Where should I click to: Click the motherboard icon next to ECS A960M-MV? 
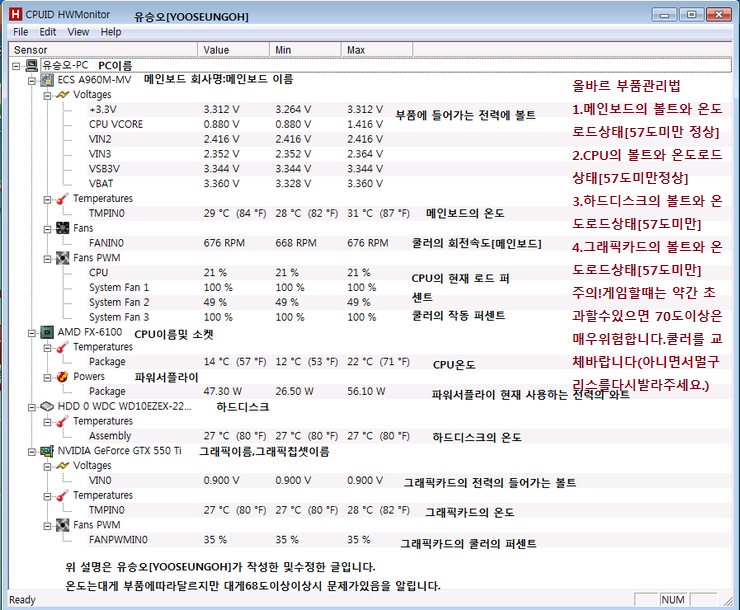pyautogui.click(x=47, y=80)
